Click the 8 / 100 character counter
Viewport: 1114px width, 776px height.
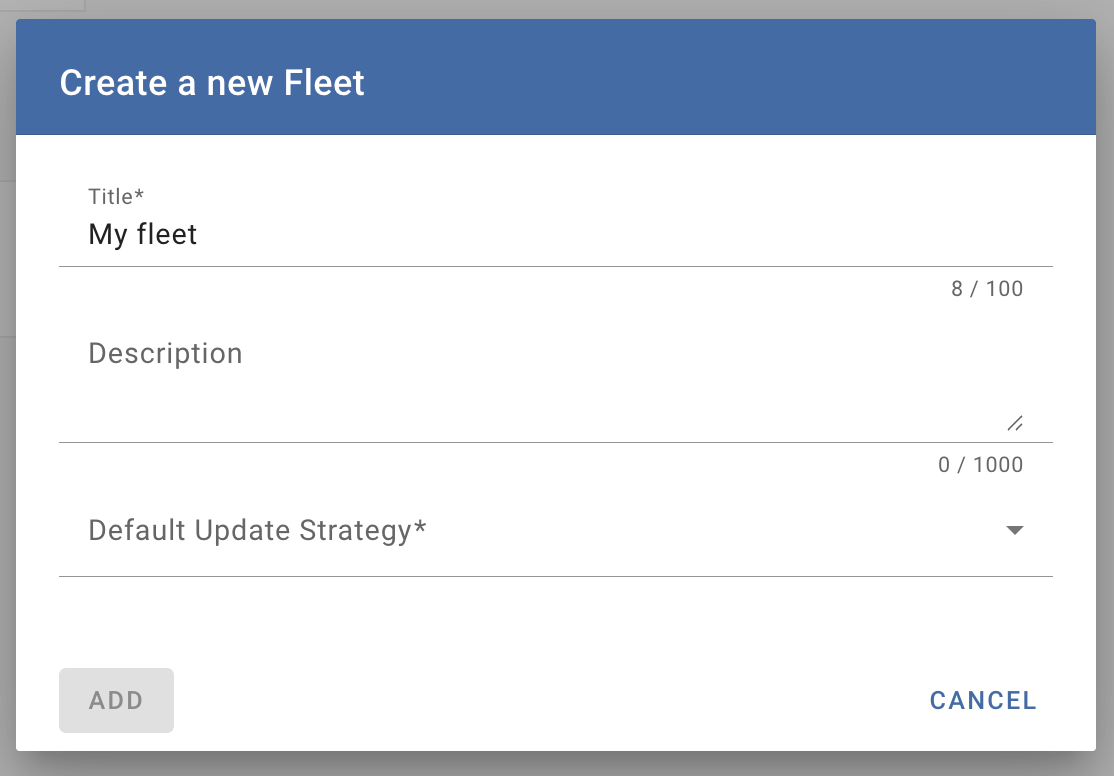tap(989, 289)
